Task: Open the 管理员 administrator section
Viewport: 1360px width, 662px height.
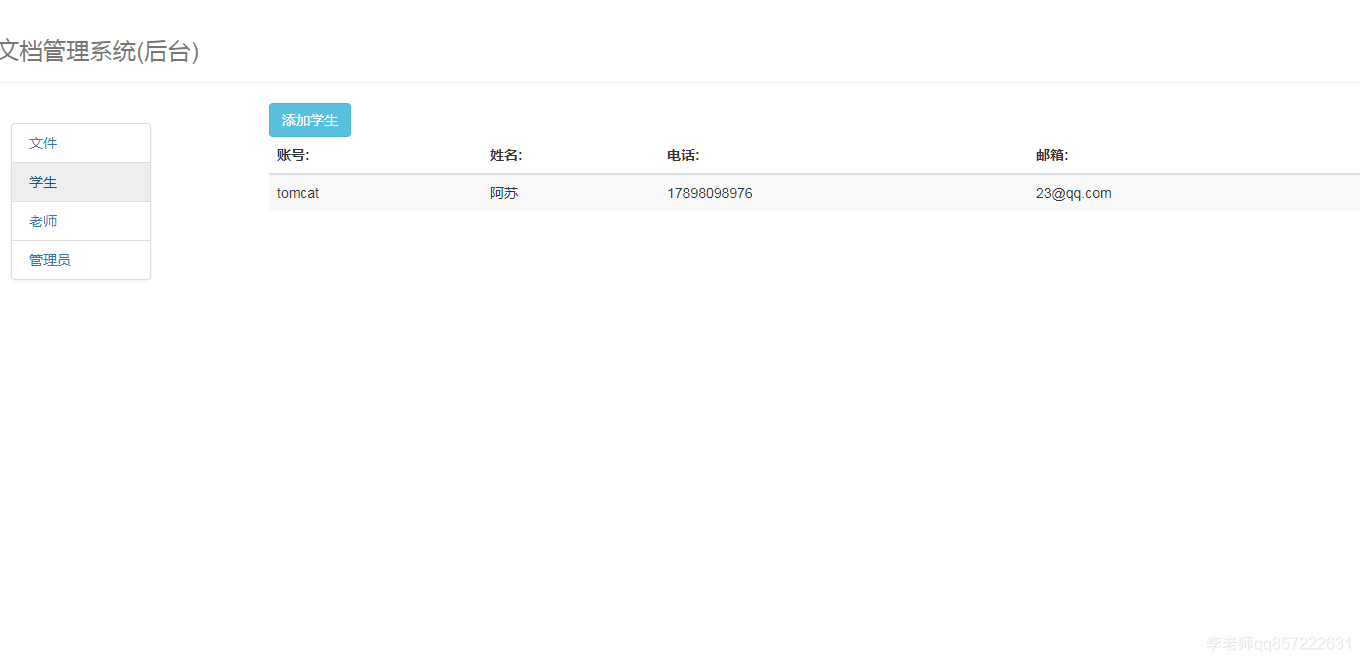Action: click(50, 260)
